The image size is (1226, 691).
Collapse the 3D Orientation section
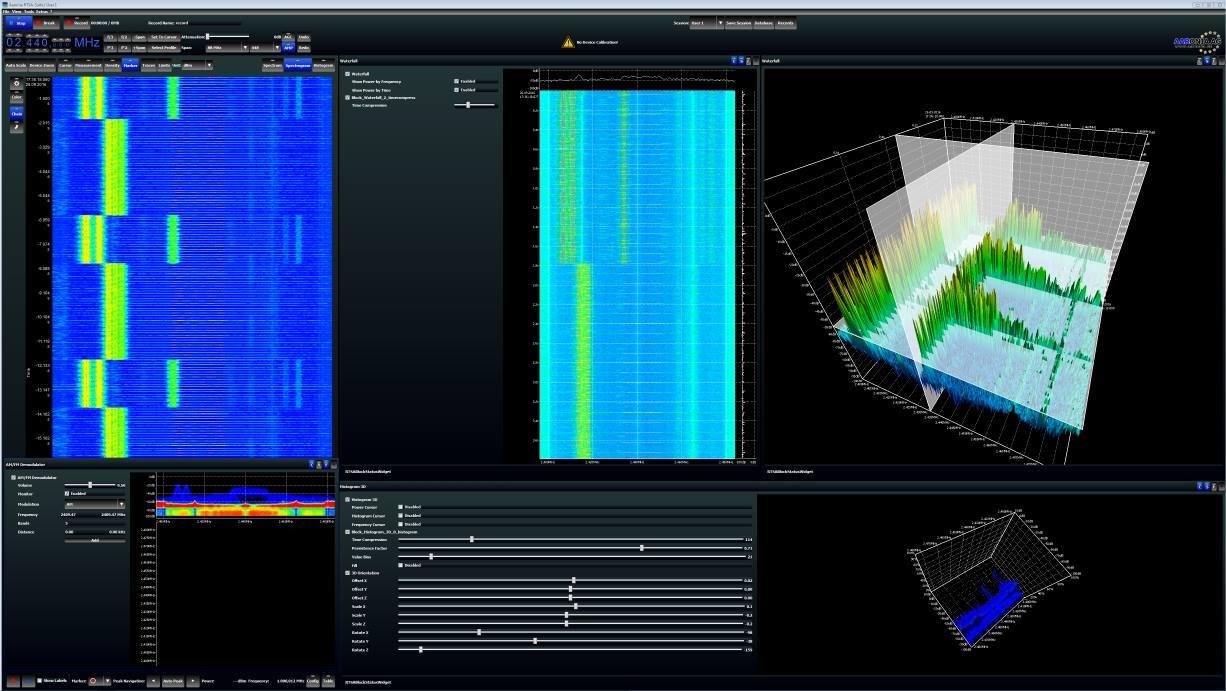(348, 573)
